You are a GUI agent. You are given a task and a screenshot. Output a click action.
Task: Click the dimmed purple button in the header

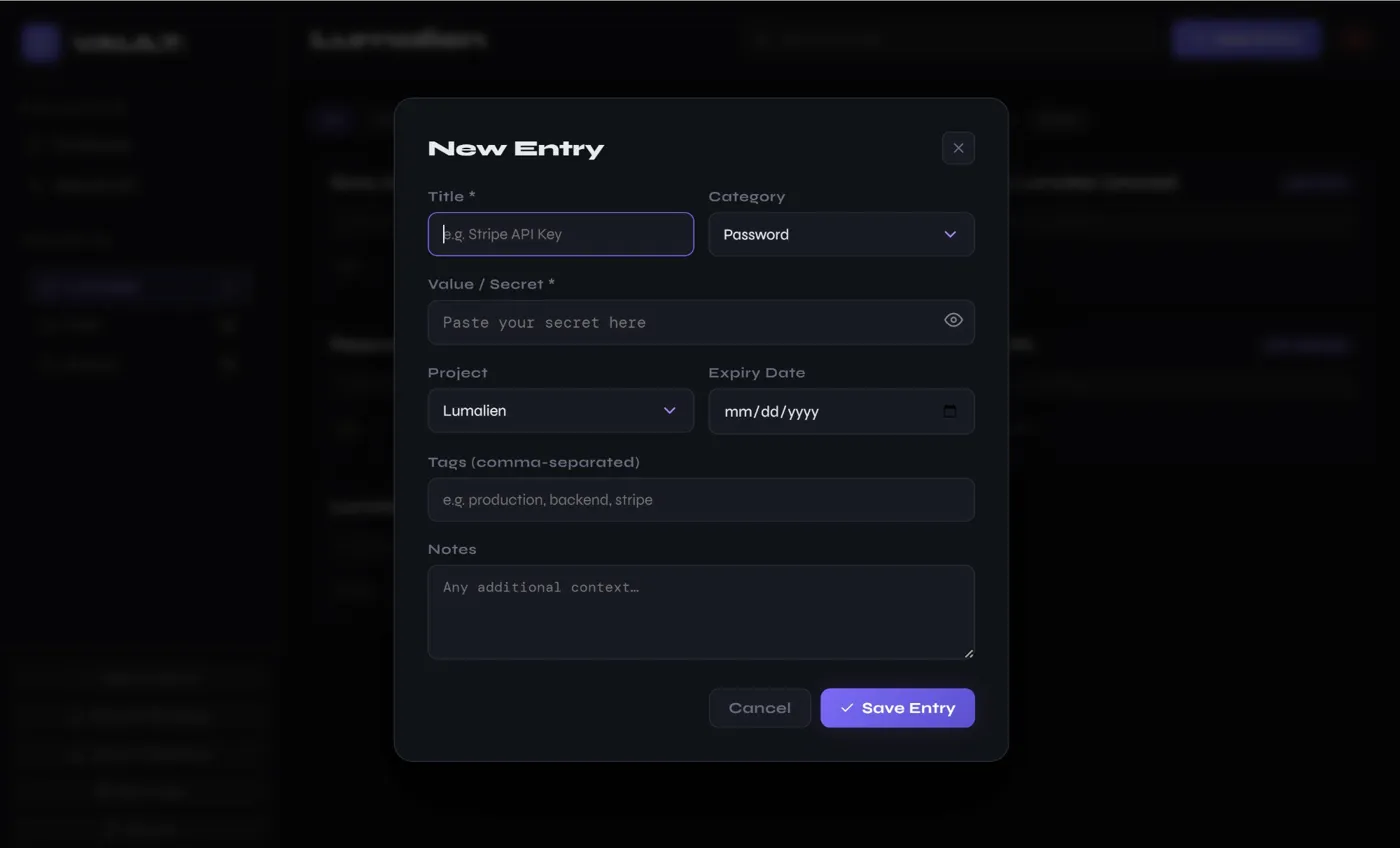tap(1246, 39)
